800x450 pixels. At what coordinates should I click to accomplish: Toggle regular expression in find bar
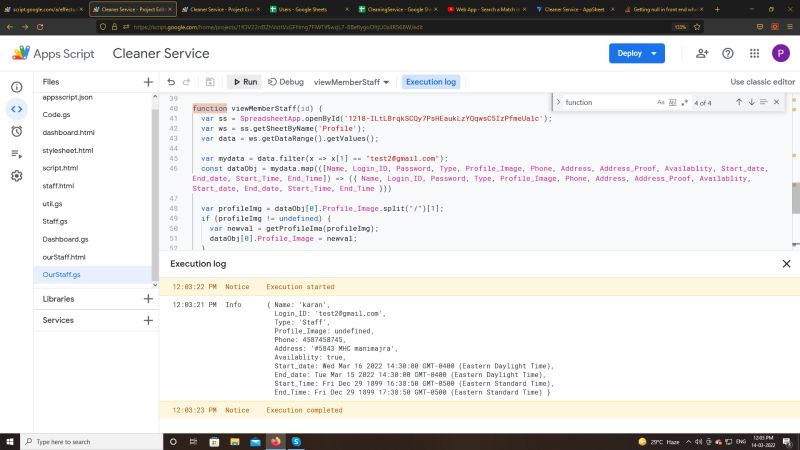click(x=685, y=103)
